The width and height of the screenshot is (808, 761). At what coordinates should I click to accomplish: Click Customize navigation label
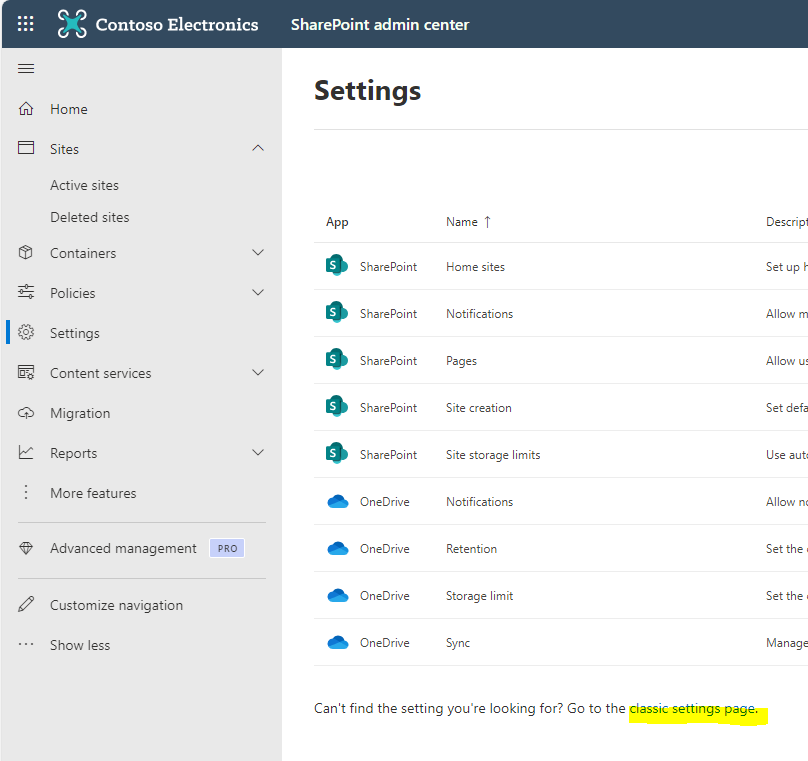click(116, 605)
